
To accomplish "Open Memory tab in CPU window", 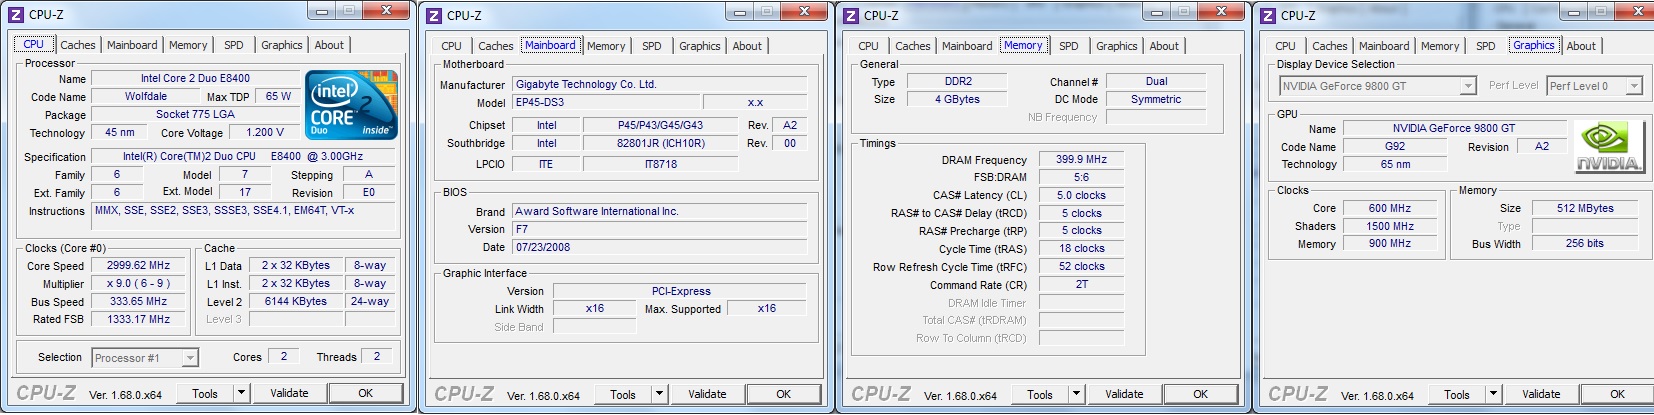I will 188,45.
